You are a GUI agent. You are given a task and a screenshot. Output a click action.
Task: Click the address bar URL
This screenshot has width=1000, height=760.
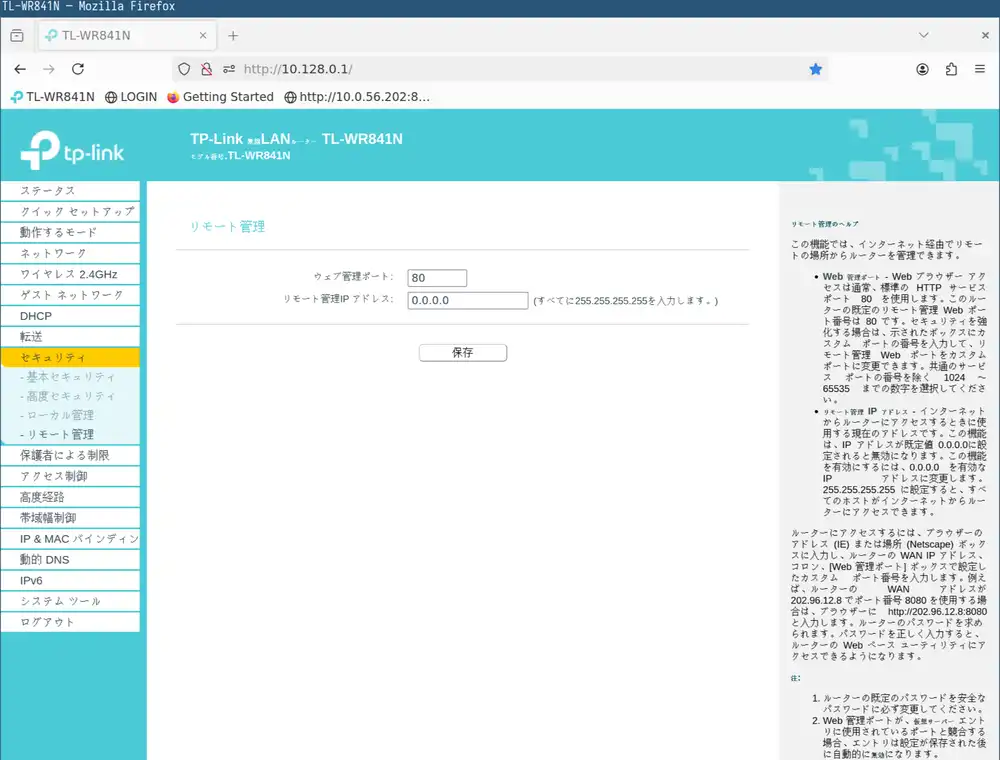coord(298,69)
